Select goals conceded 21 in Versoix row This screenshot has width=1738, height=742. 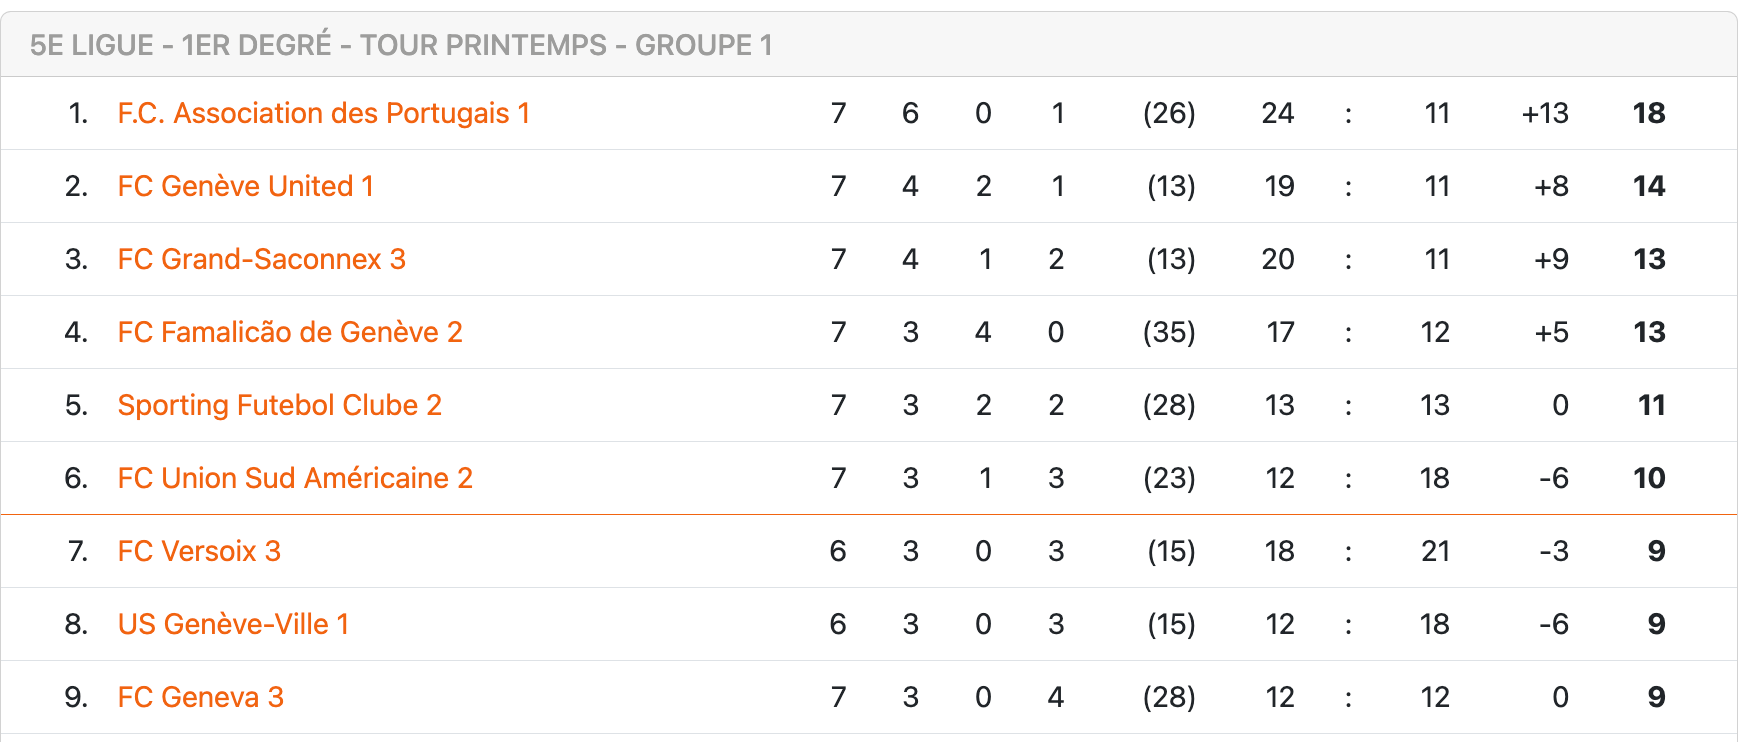tap(1436, 551)
